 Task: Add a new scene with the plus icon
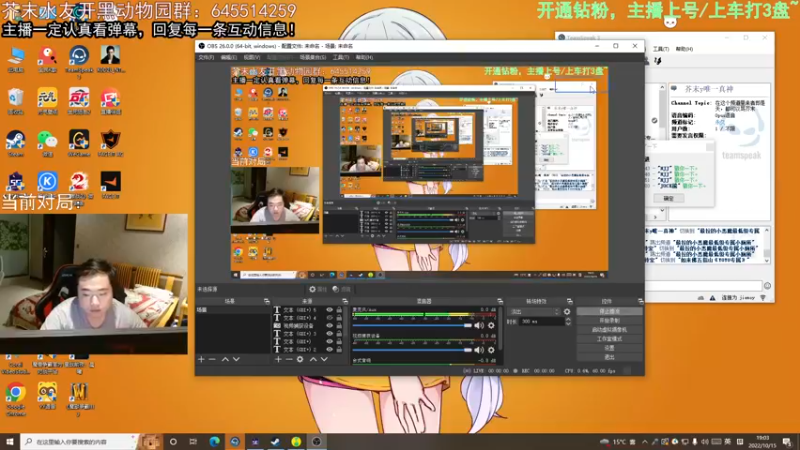point(201,359)
